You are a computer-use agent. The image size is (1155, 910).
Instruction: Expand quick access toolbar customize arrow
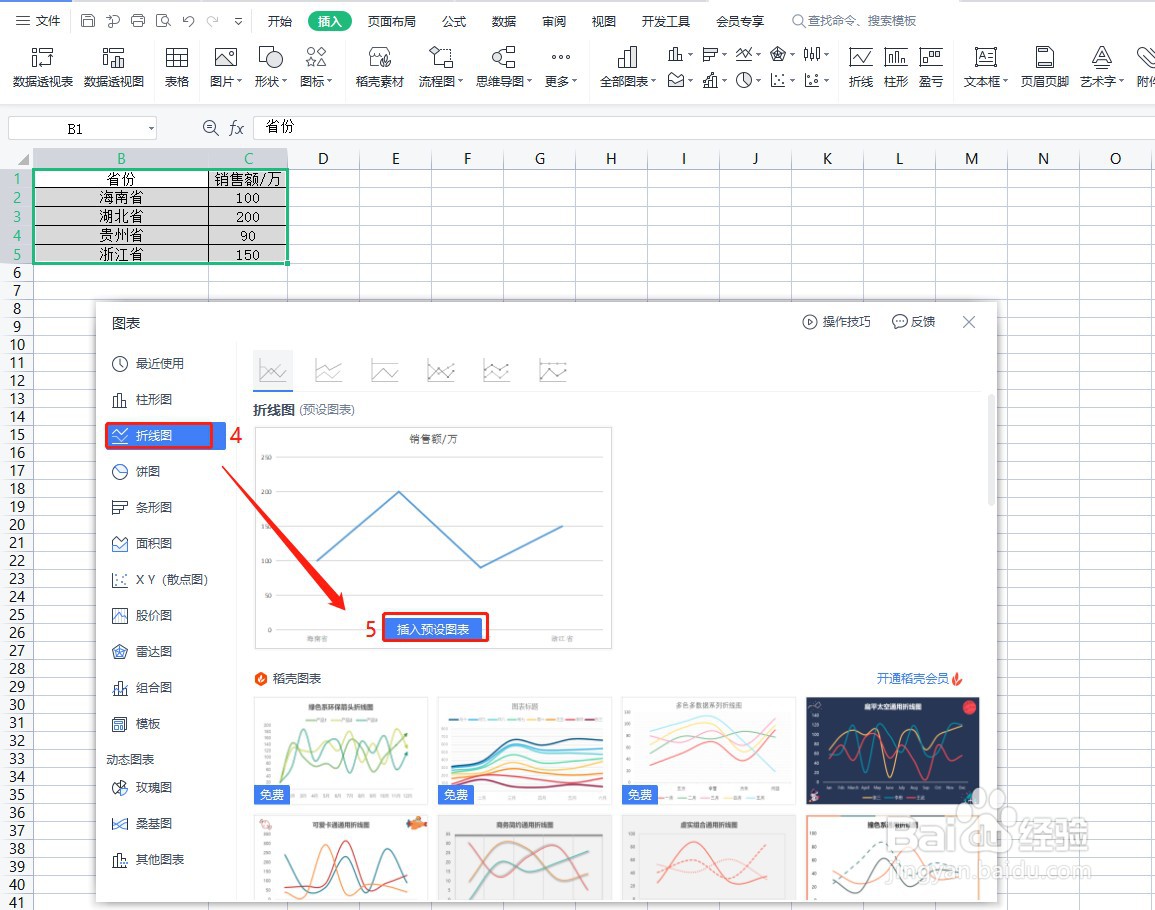[x=239, y=21]
